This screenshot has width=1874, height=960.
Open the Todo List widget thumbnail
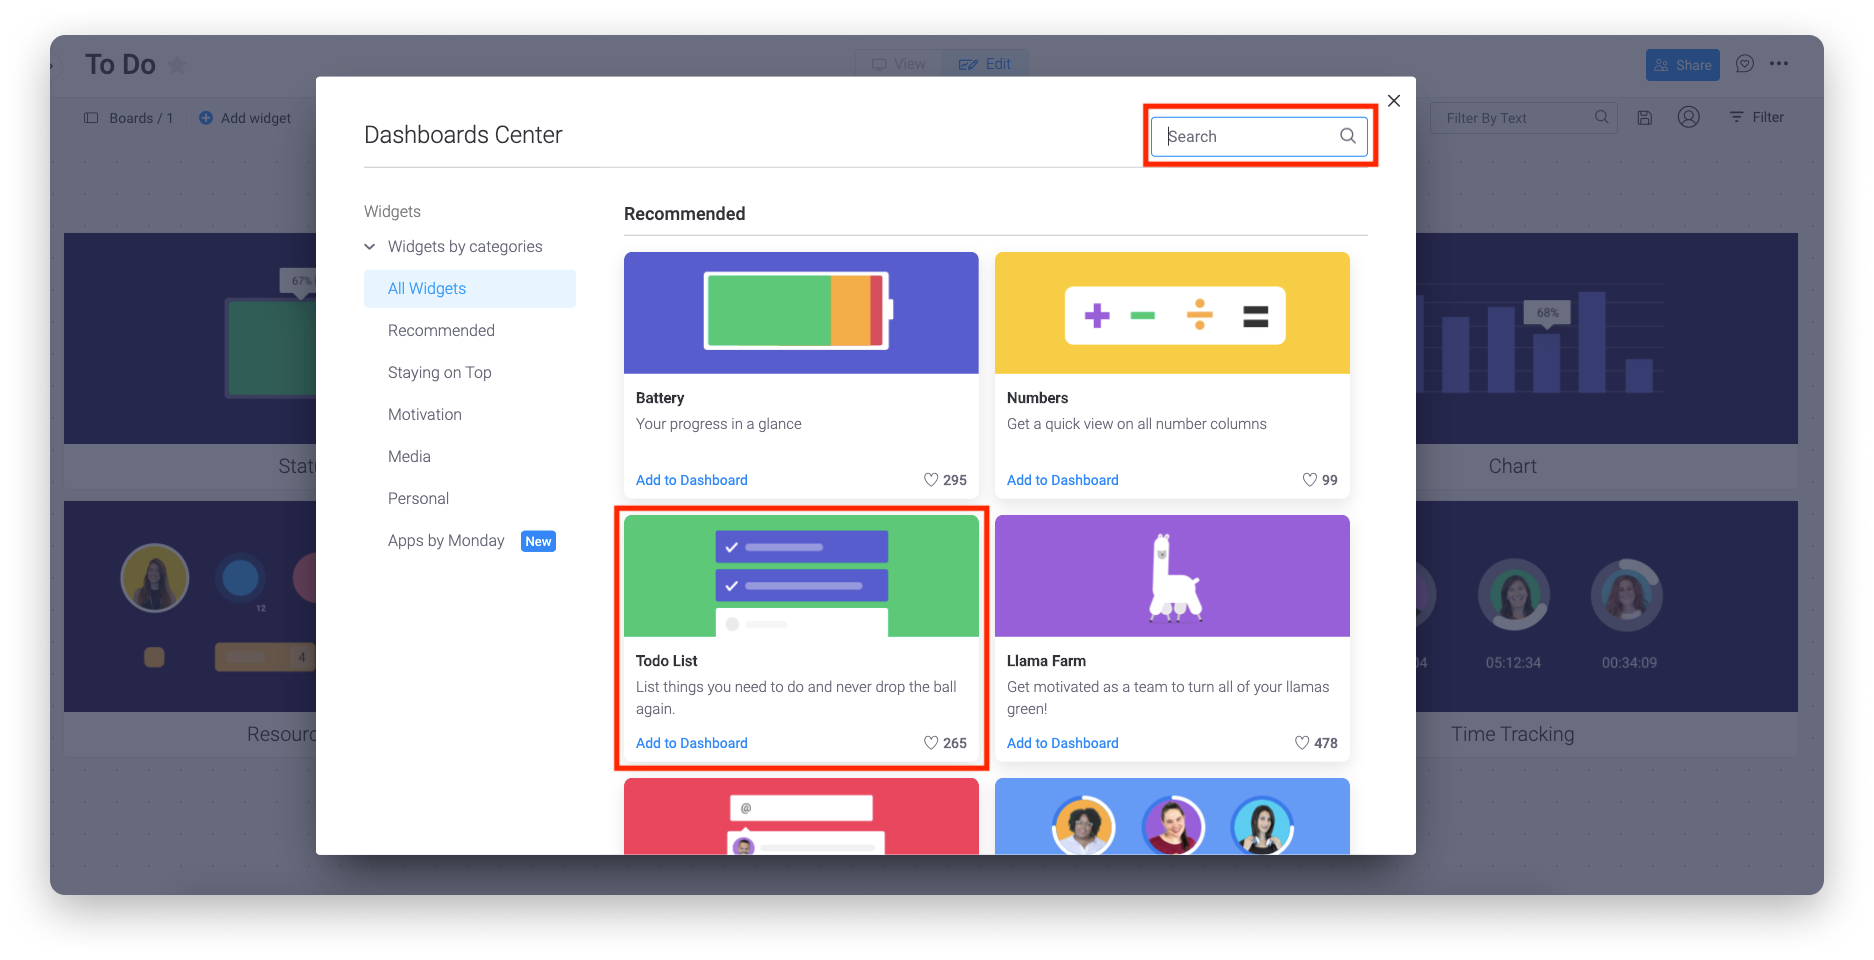[x=801, y=576]
